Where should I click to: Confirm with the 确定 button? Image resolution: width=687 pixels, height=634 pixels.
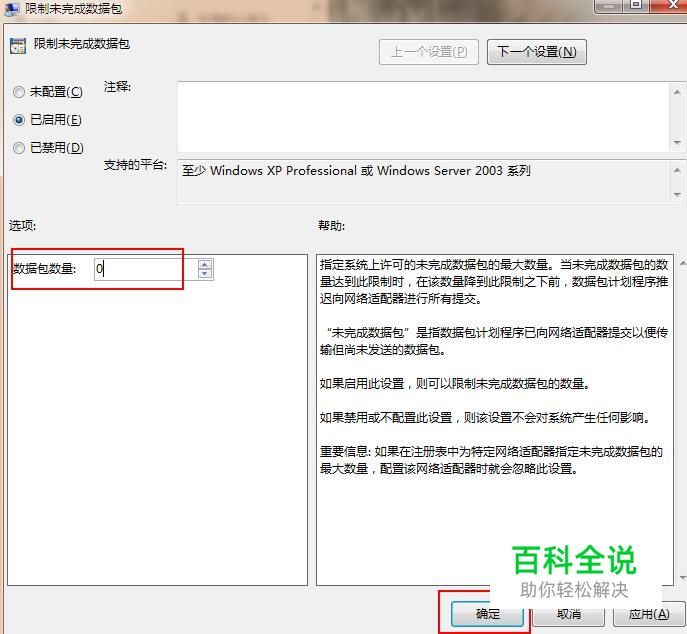(x=487, y=614)
